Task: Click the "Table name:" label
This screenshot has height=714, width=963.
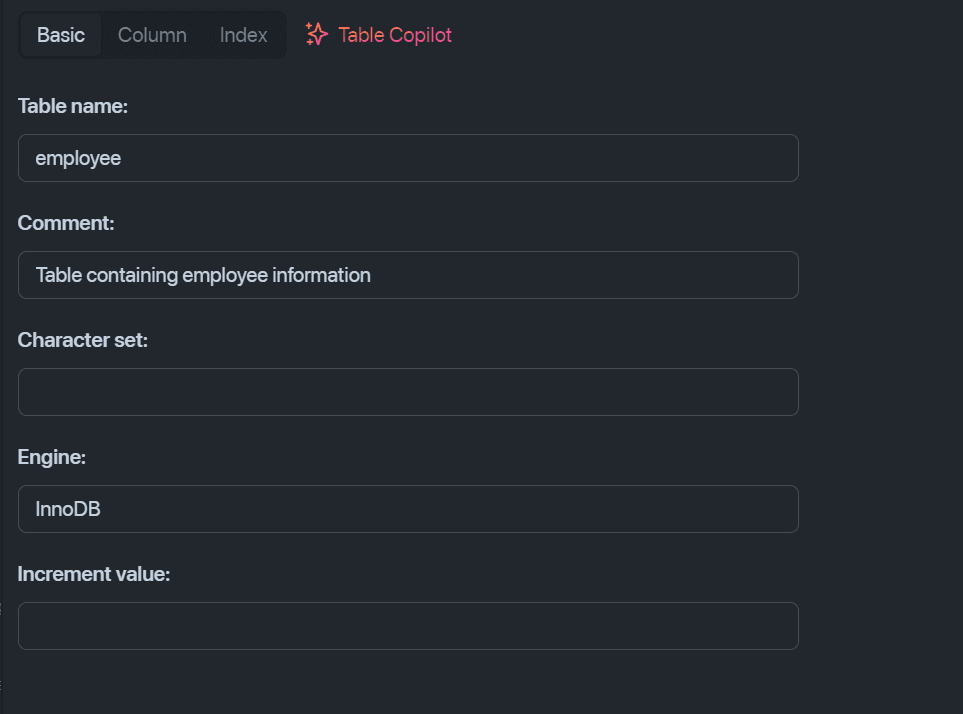Action: [72, 106]
